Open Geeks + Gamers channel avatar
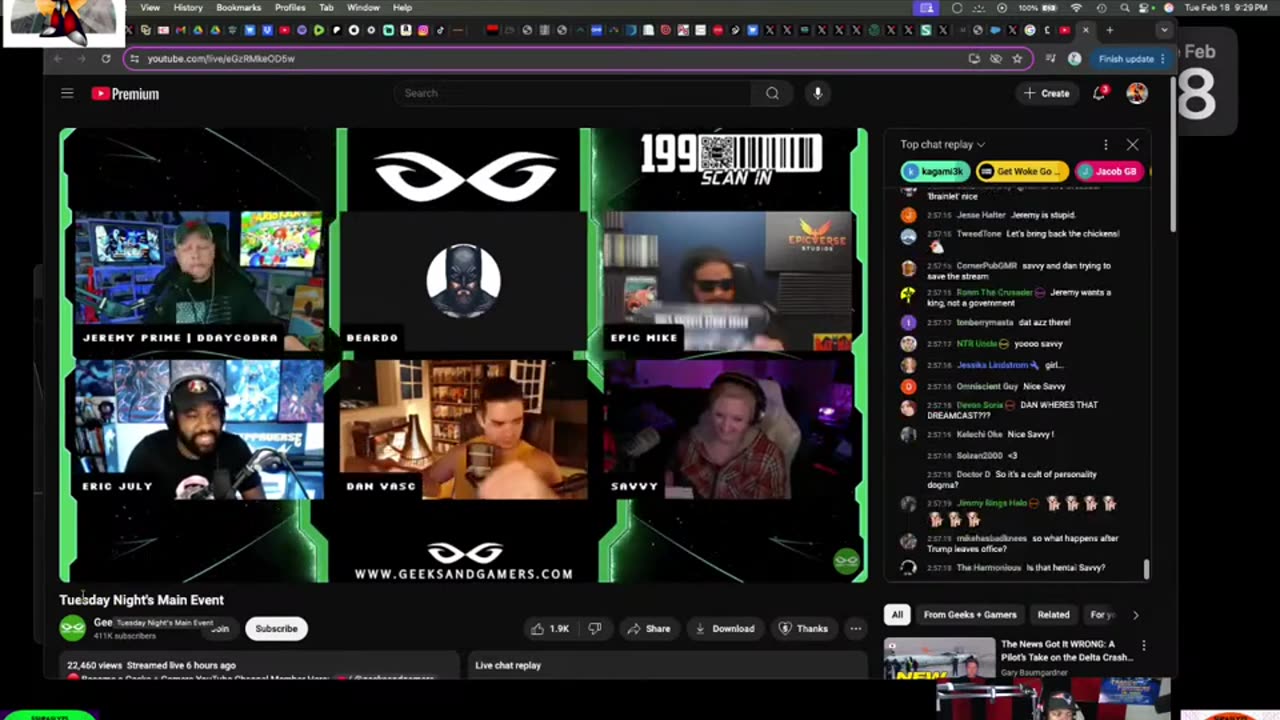The width and height of the screenshot is (1280, 720). point(72,628)
